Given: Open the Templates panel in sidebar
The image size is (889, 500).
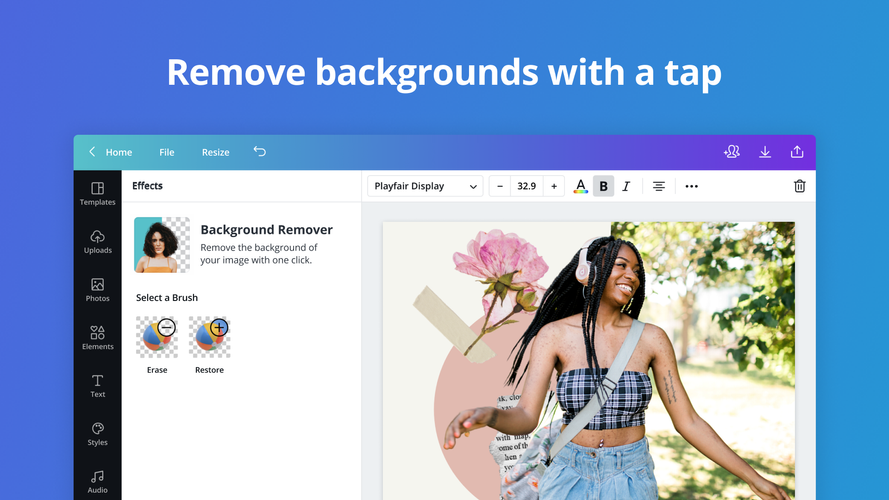Looking at the screenshot, I should 98,194.
